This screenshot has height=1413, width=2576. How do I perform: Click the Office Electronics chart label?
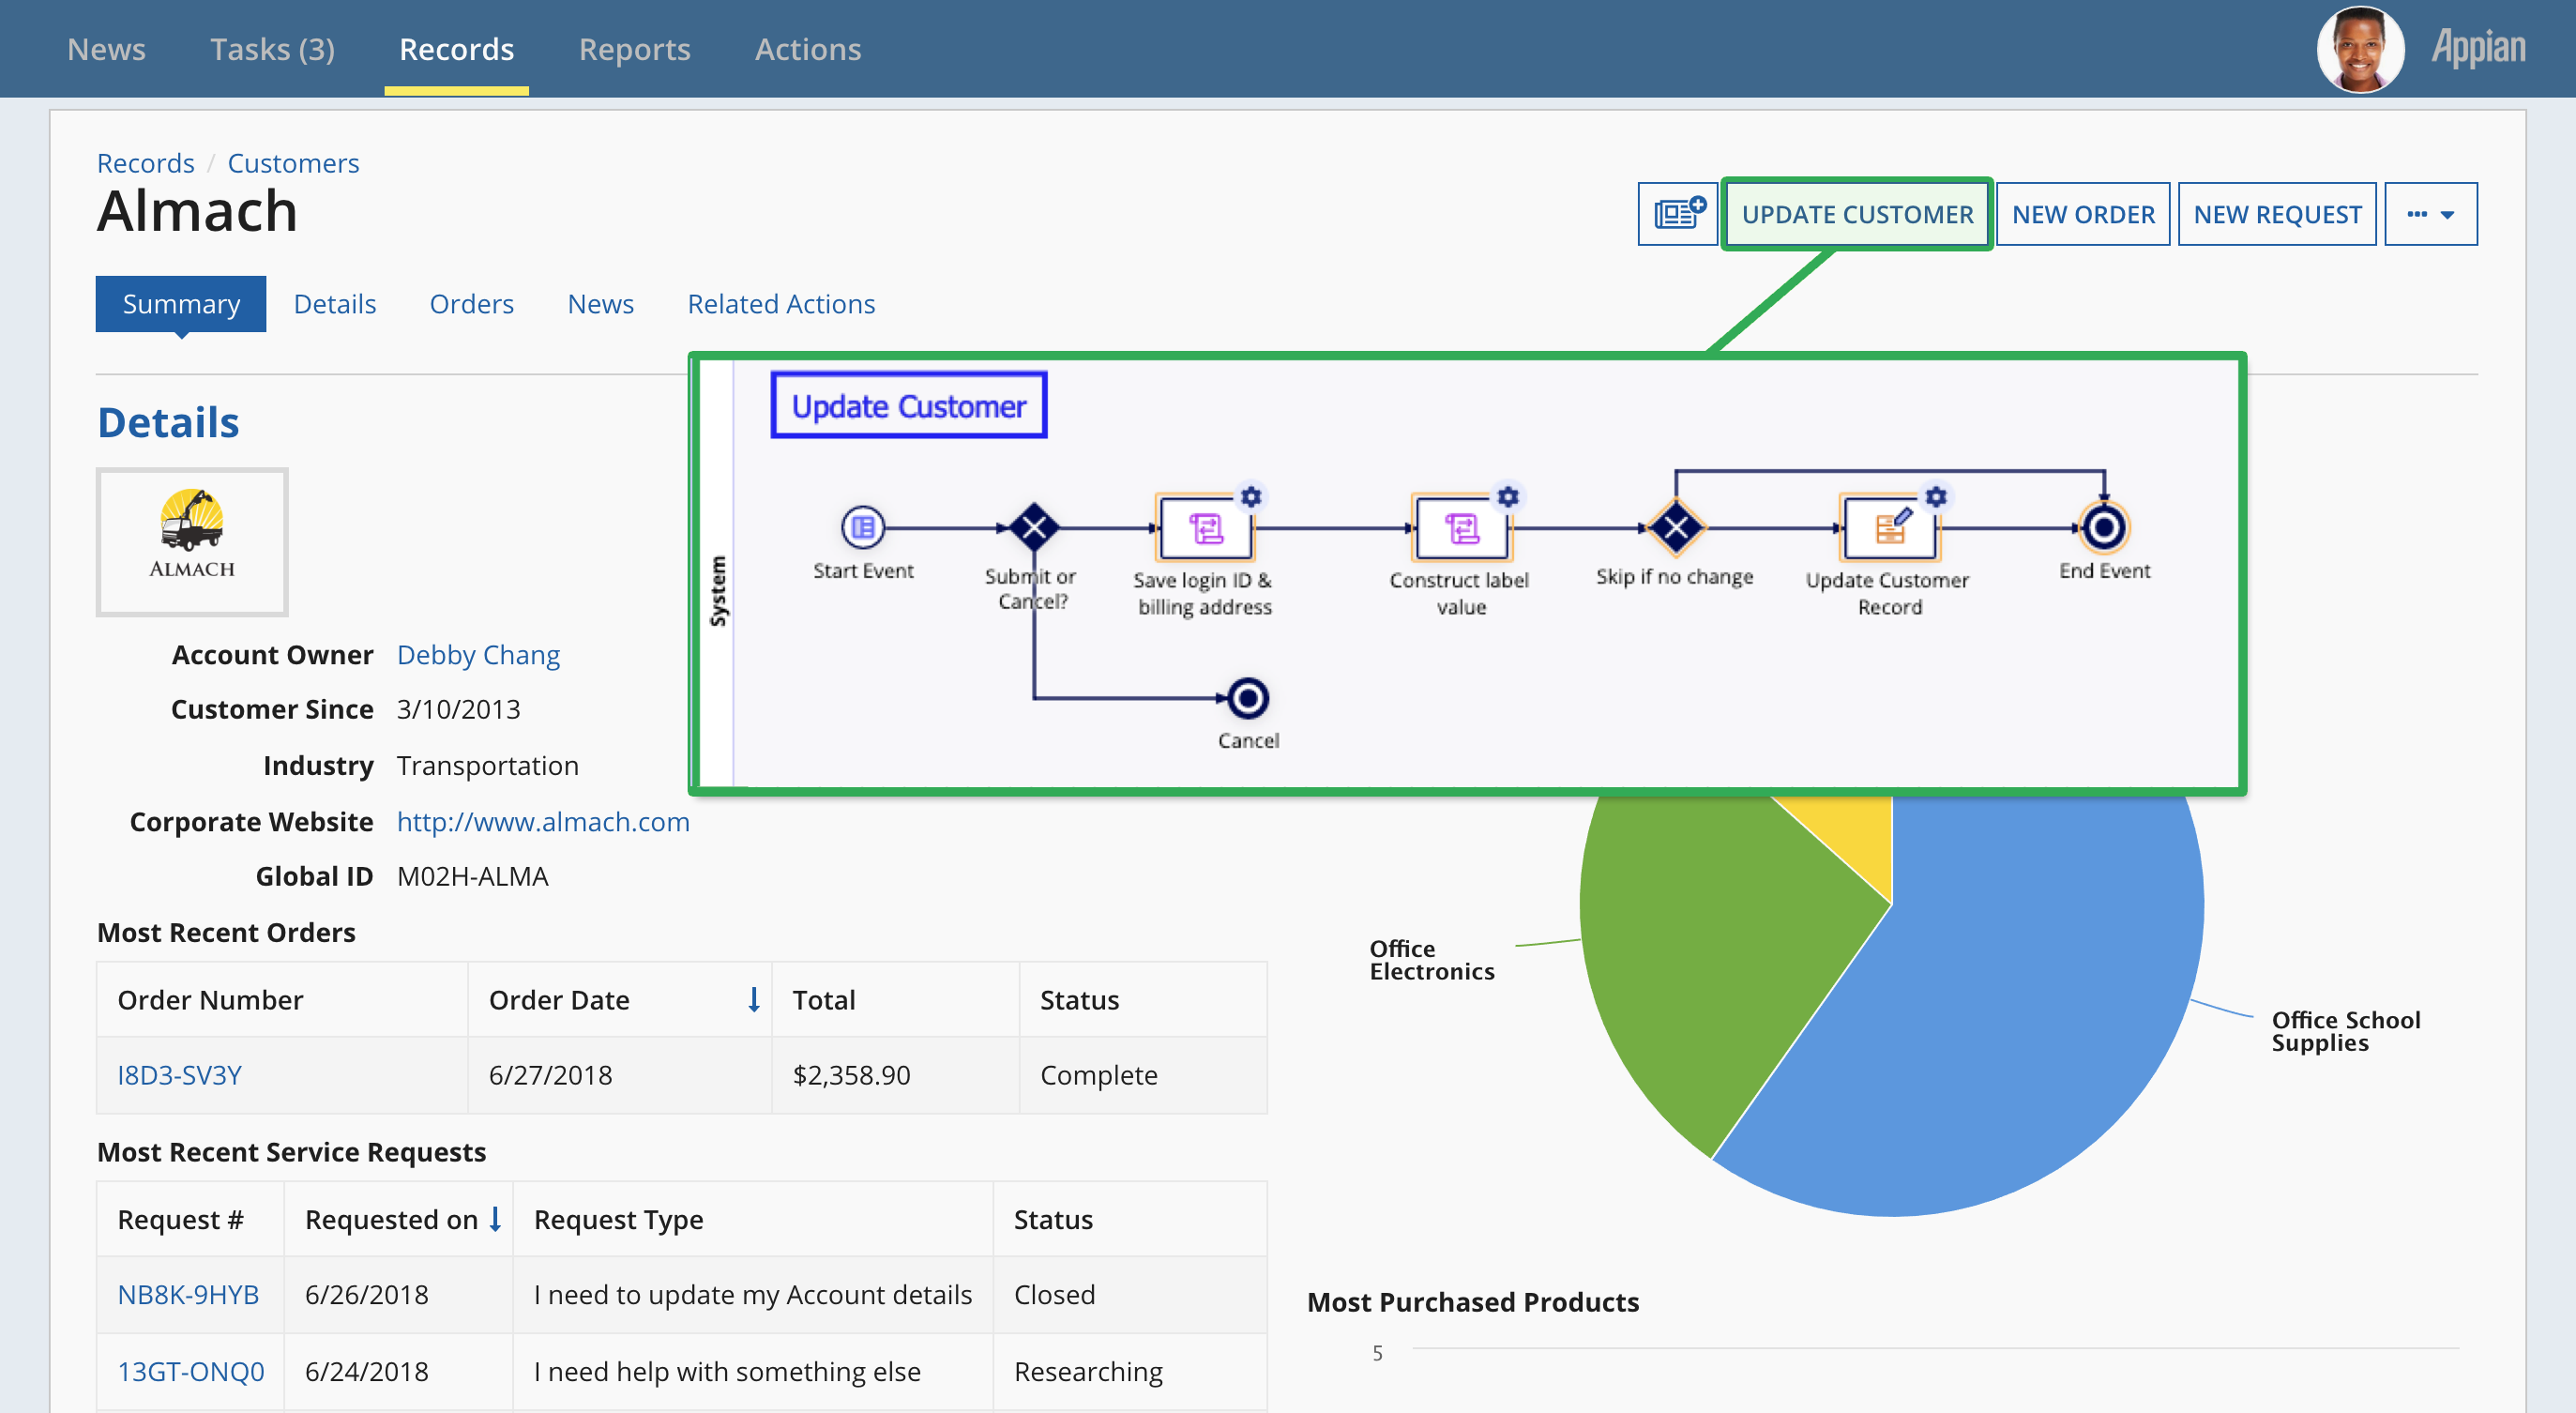click(1432, 960)
